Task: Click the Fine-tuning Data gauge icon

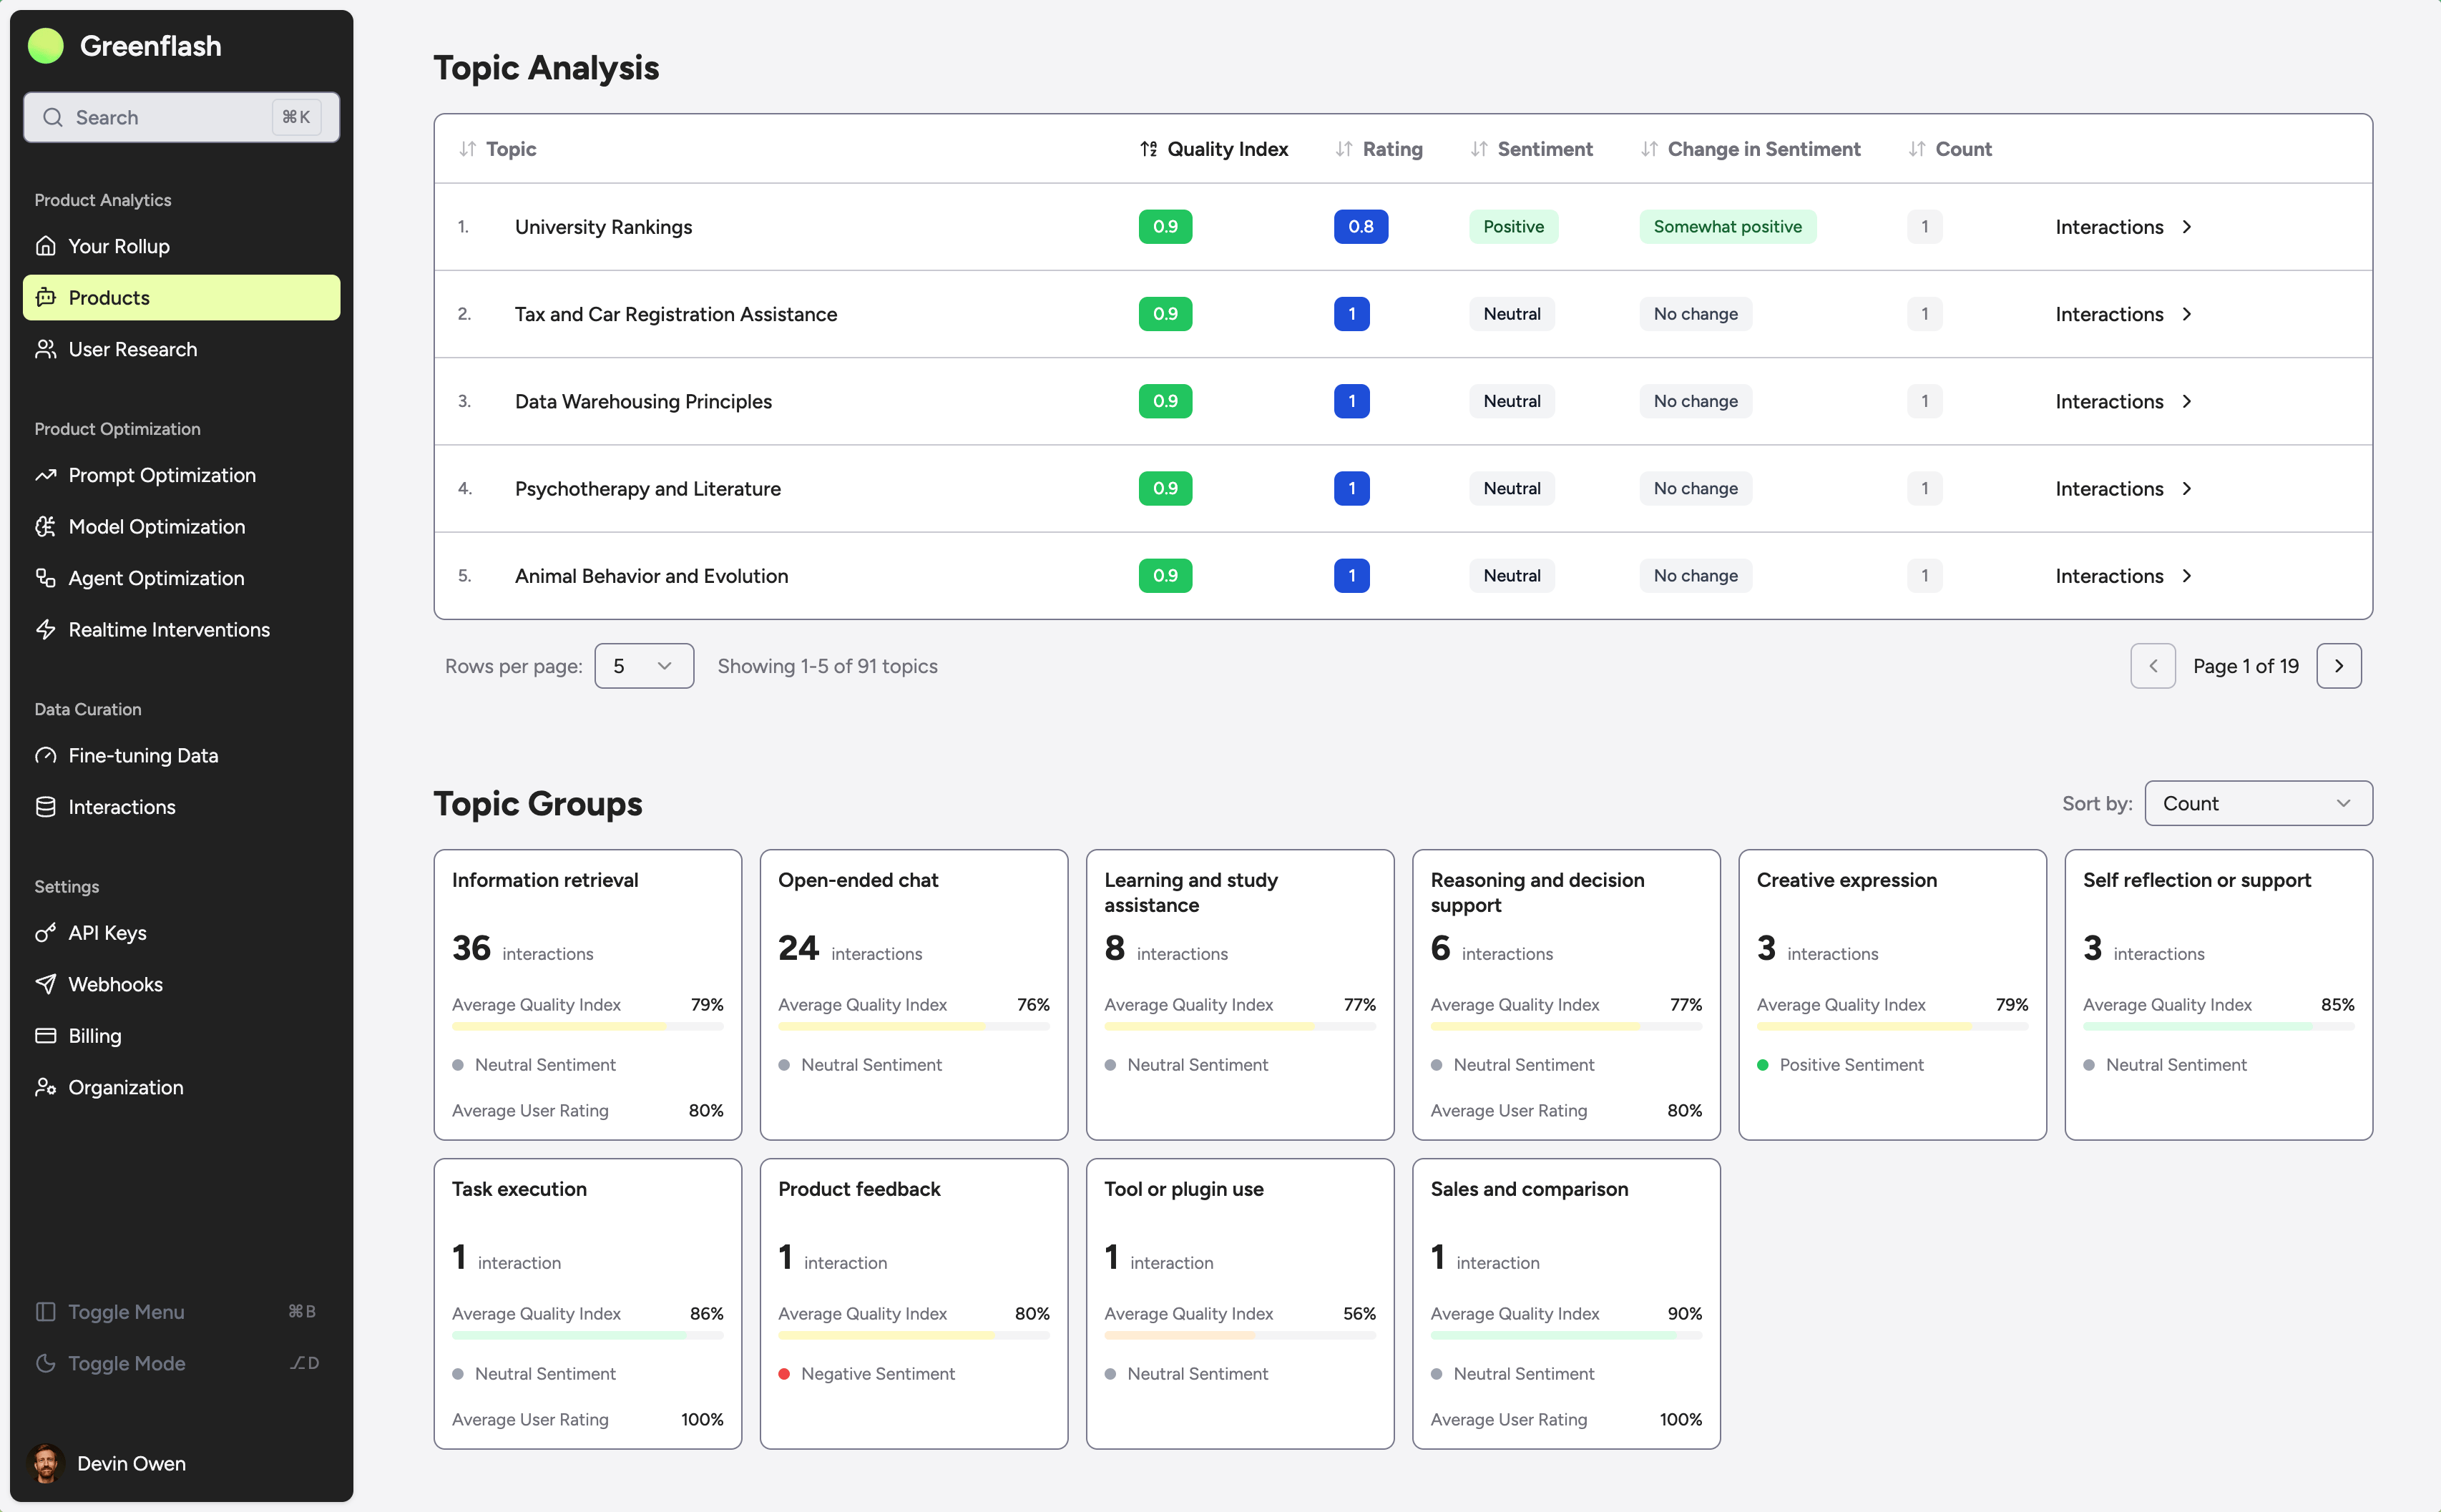Action: (45, 755)
